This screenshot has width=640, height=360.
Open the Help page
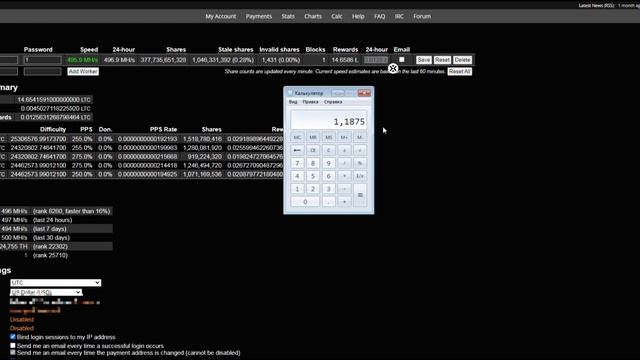point(358,16)
